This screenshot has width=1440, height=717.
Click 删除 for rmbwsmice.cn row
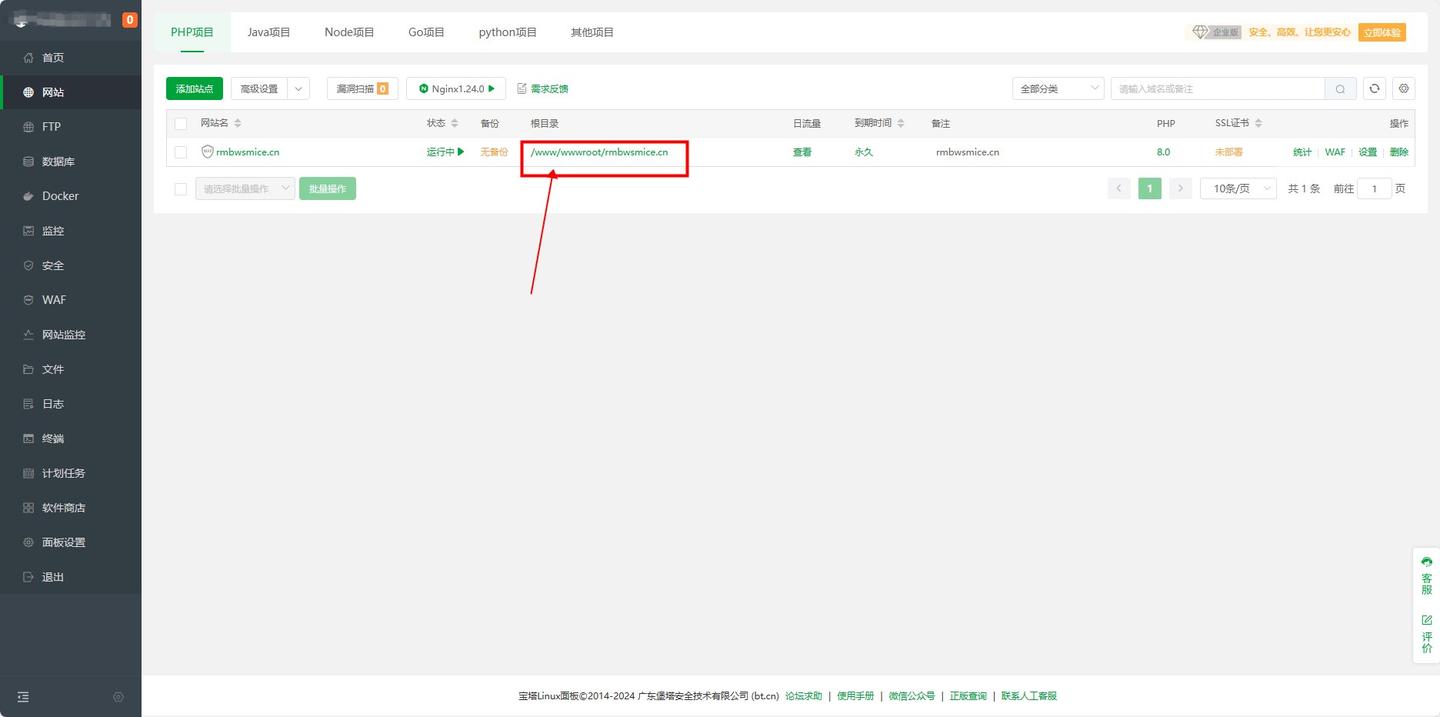pos(1399,152)
